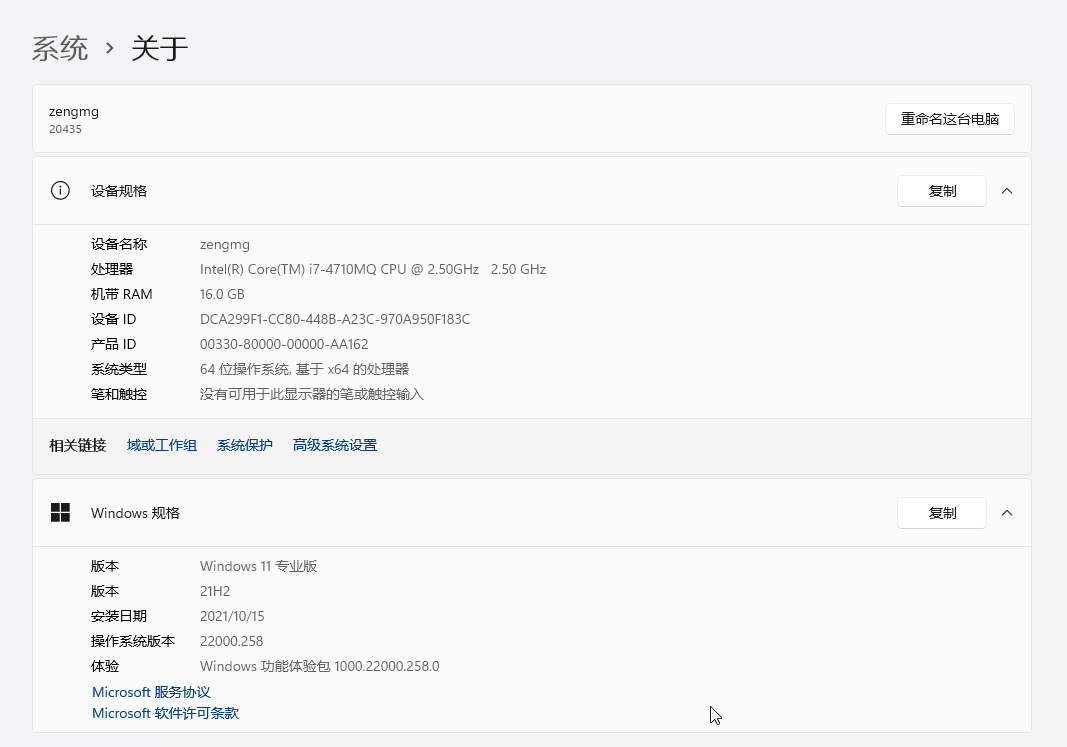Click processor value Intel(R) Core(TM) i7-4710MQ
The image size is (1067, 747).
pos(373,269)
